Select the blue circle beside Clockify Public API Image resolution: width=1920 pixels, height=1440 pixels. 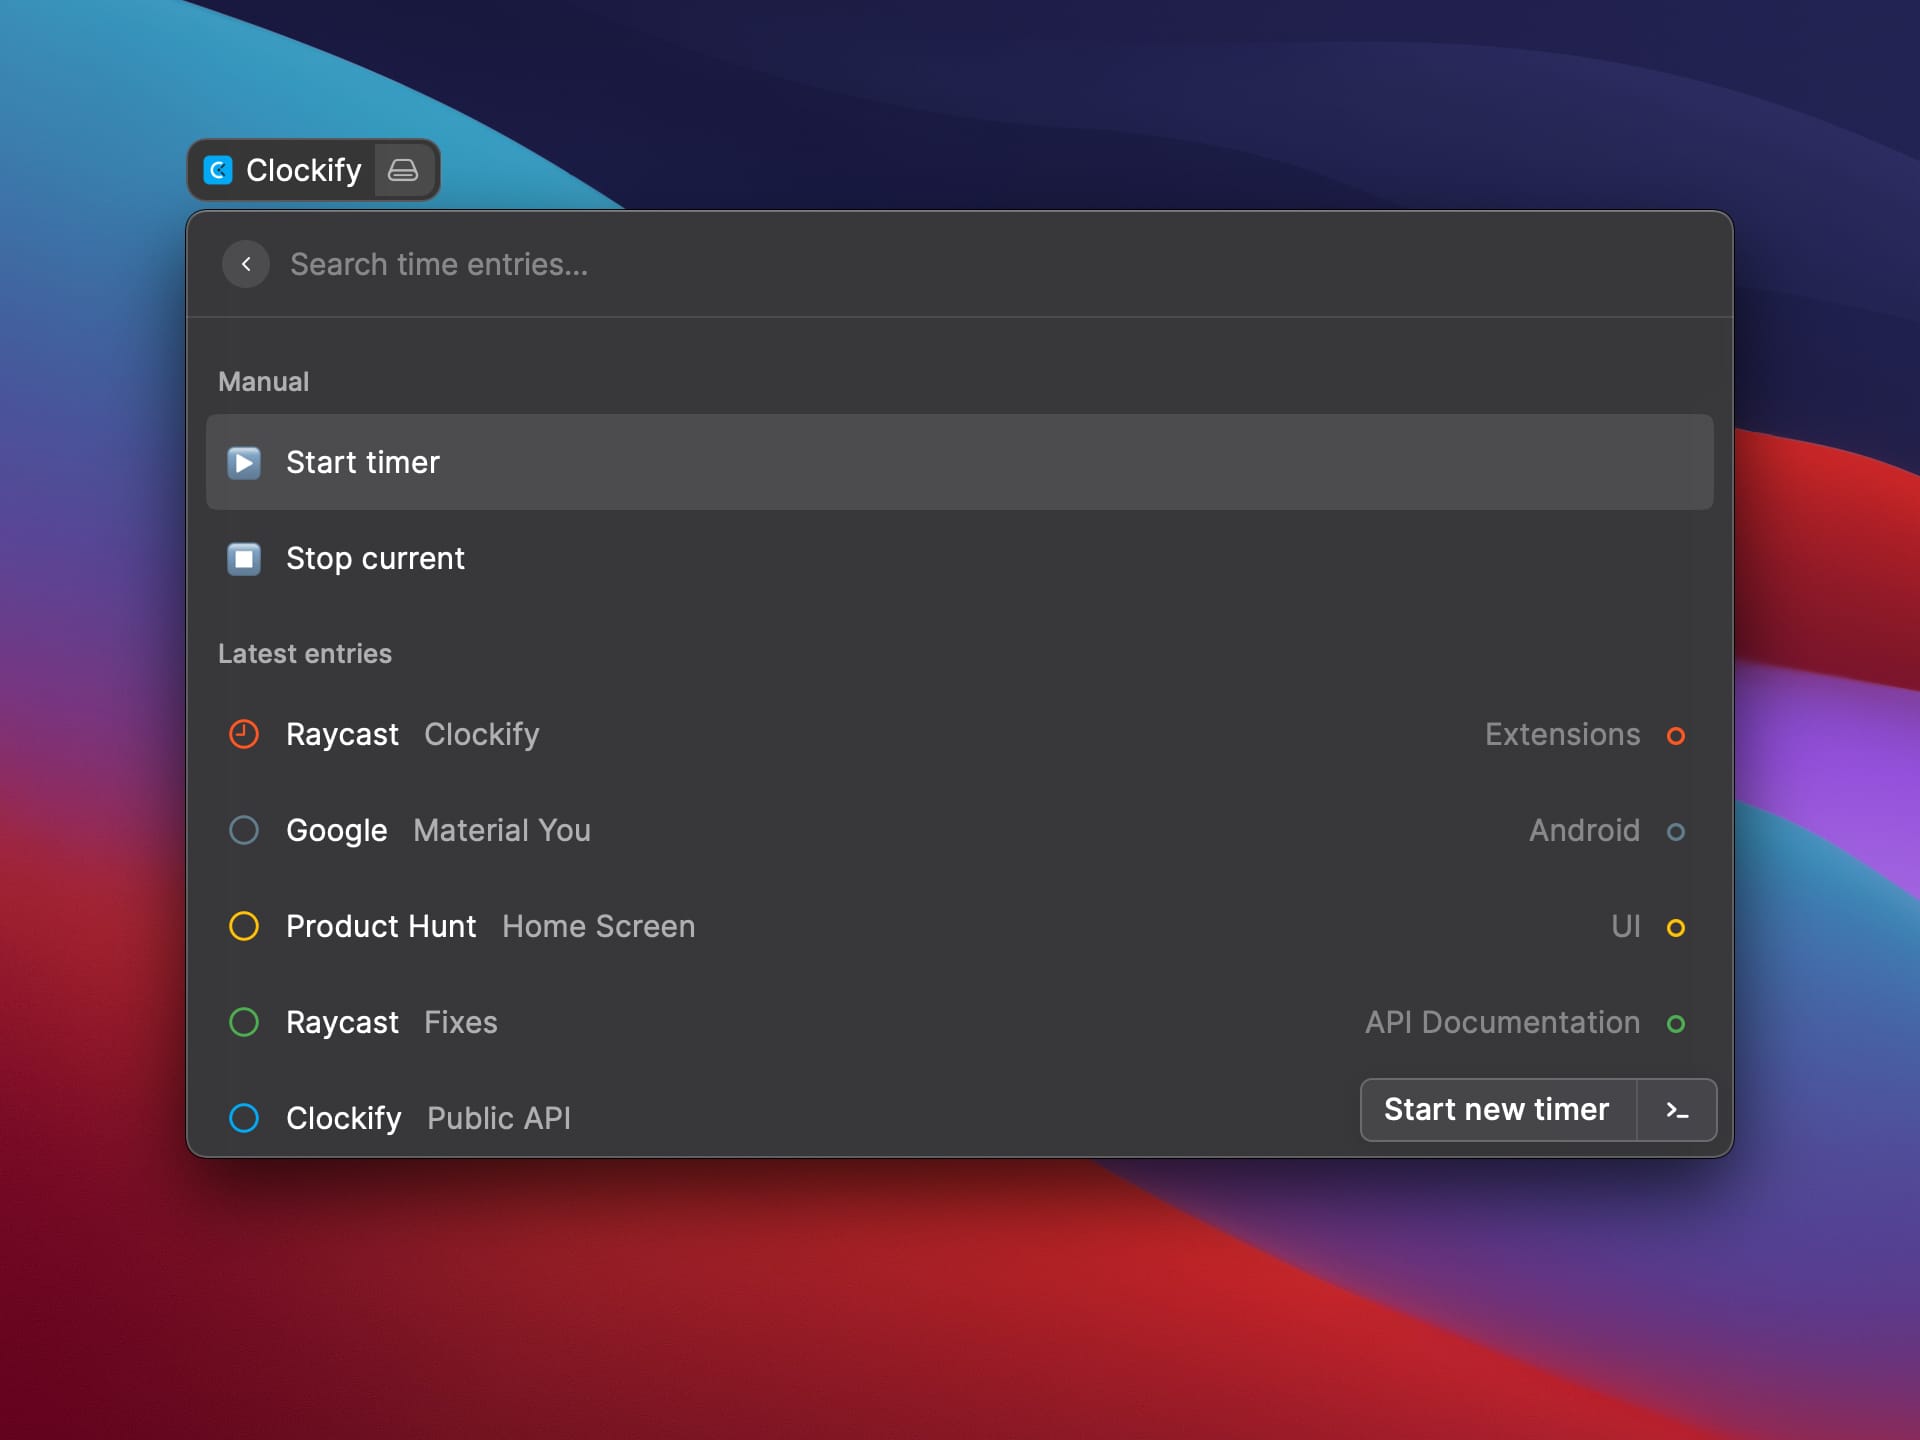pyautogui.click(x=244, y=1118)
